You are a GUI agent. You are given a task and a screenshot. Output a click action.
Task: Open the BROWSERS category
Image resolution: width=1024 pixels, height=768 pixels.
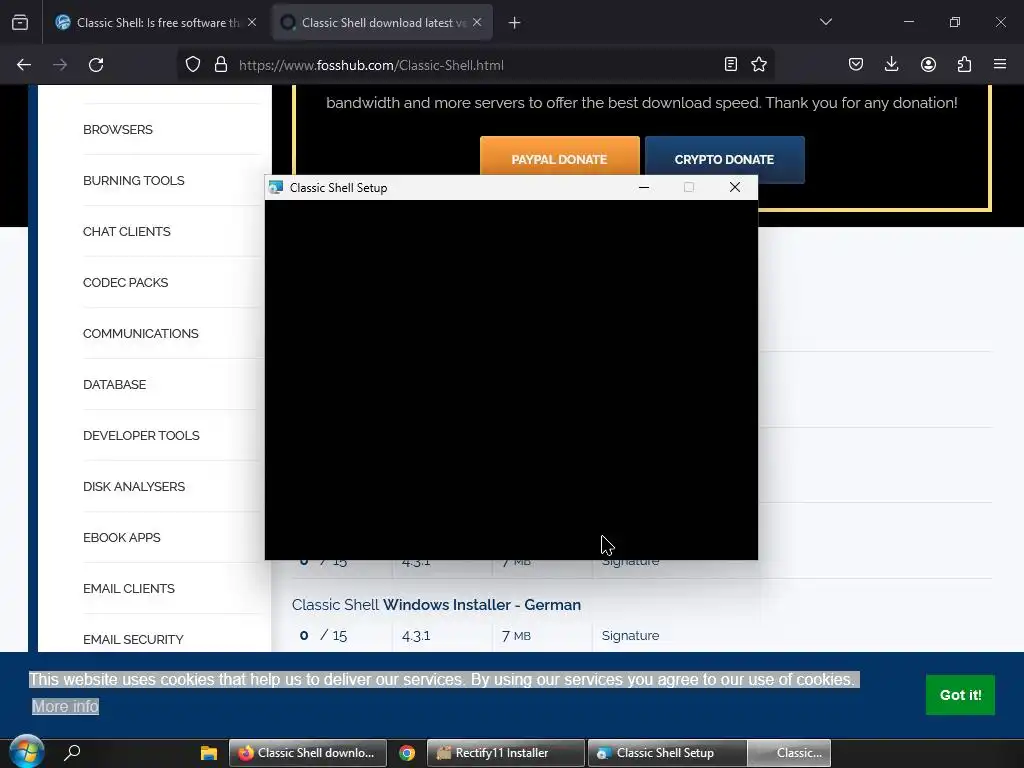coord(118,129)
